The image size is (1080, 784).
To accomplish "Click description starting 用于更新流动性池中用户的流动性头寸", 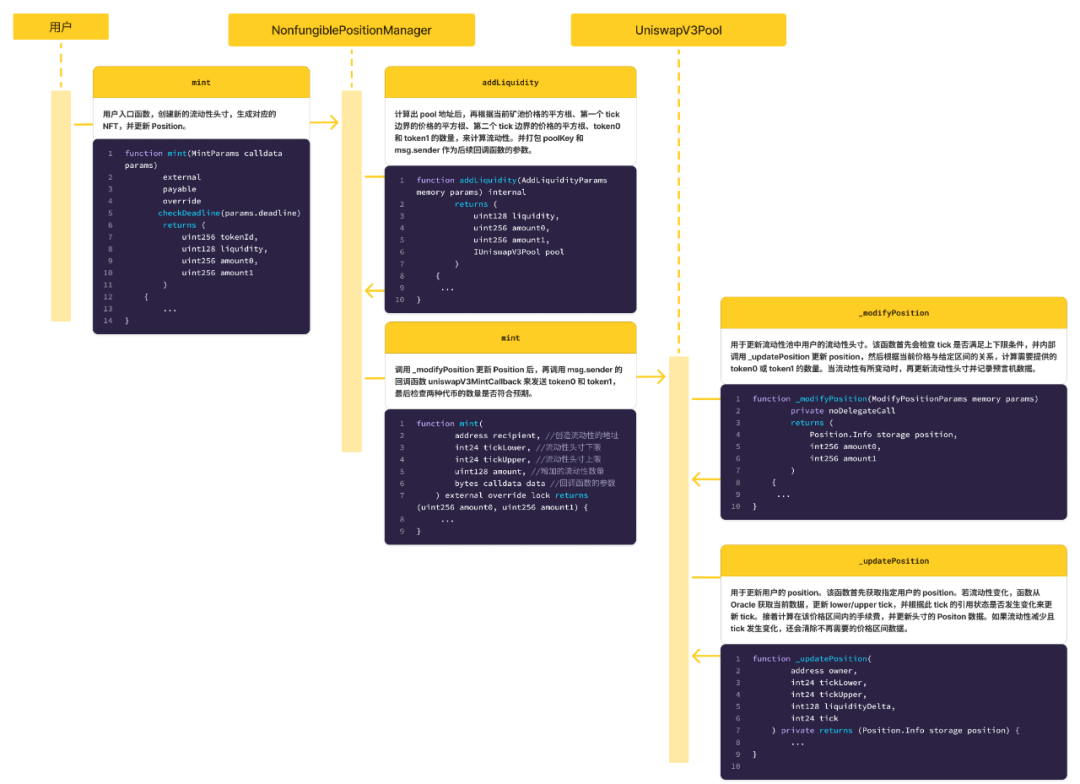I will tap(893, 357).
